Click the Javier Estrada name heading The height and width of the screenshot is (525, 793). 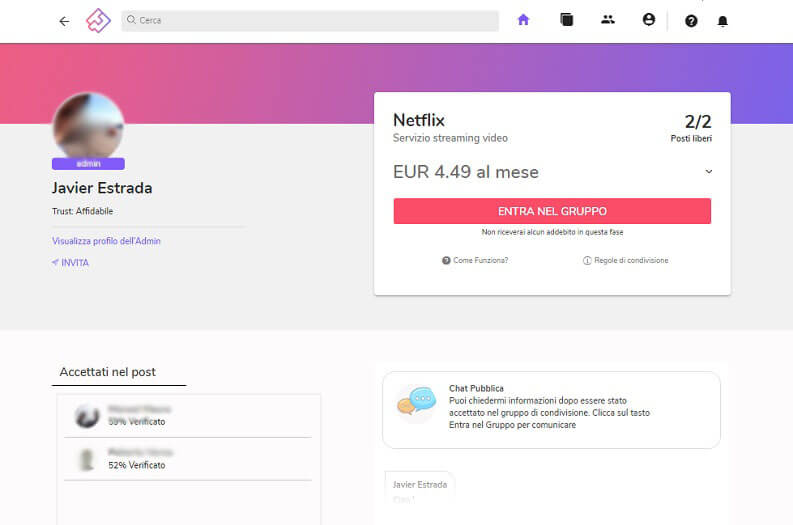click(102, 188)
